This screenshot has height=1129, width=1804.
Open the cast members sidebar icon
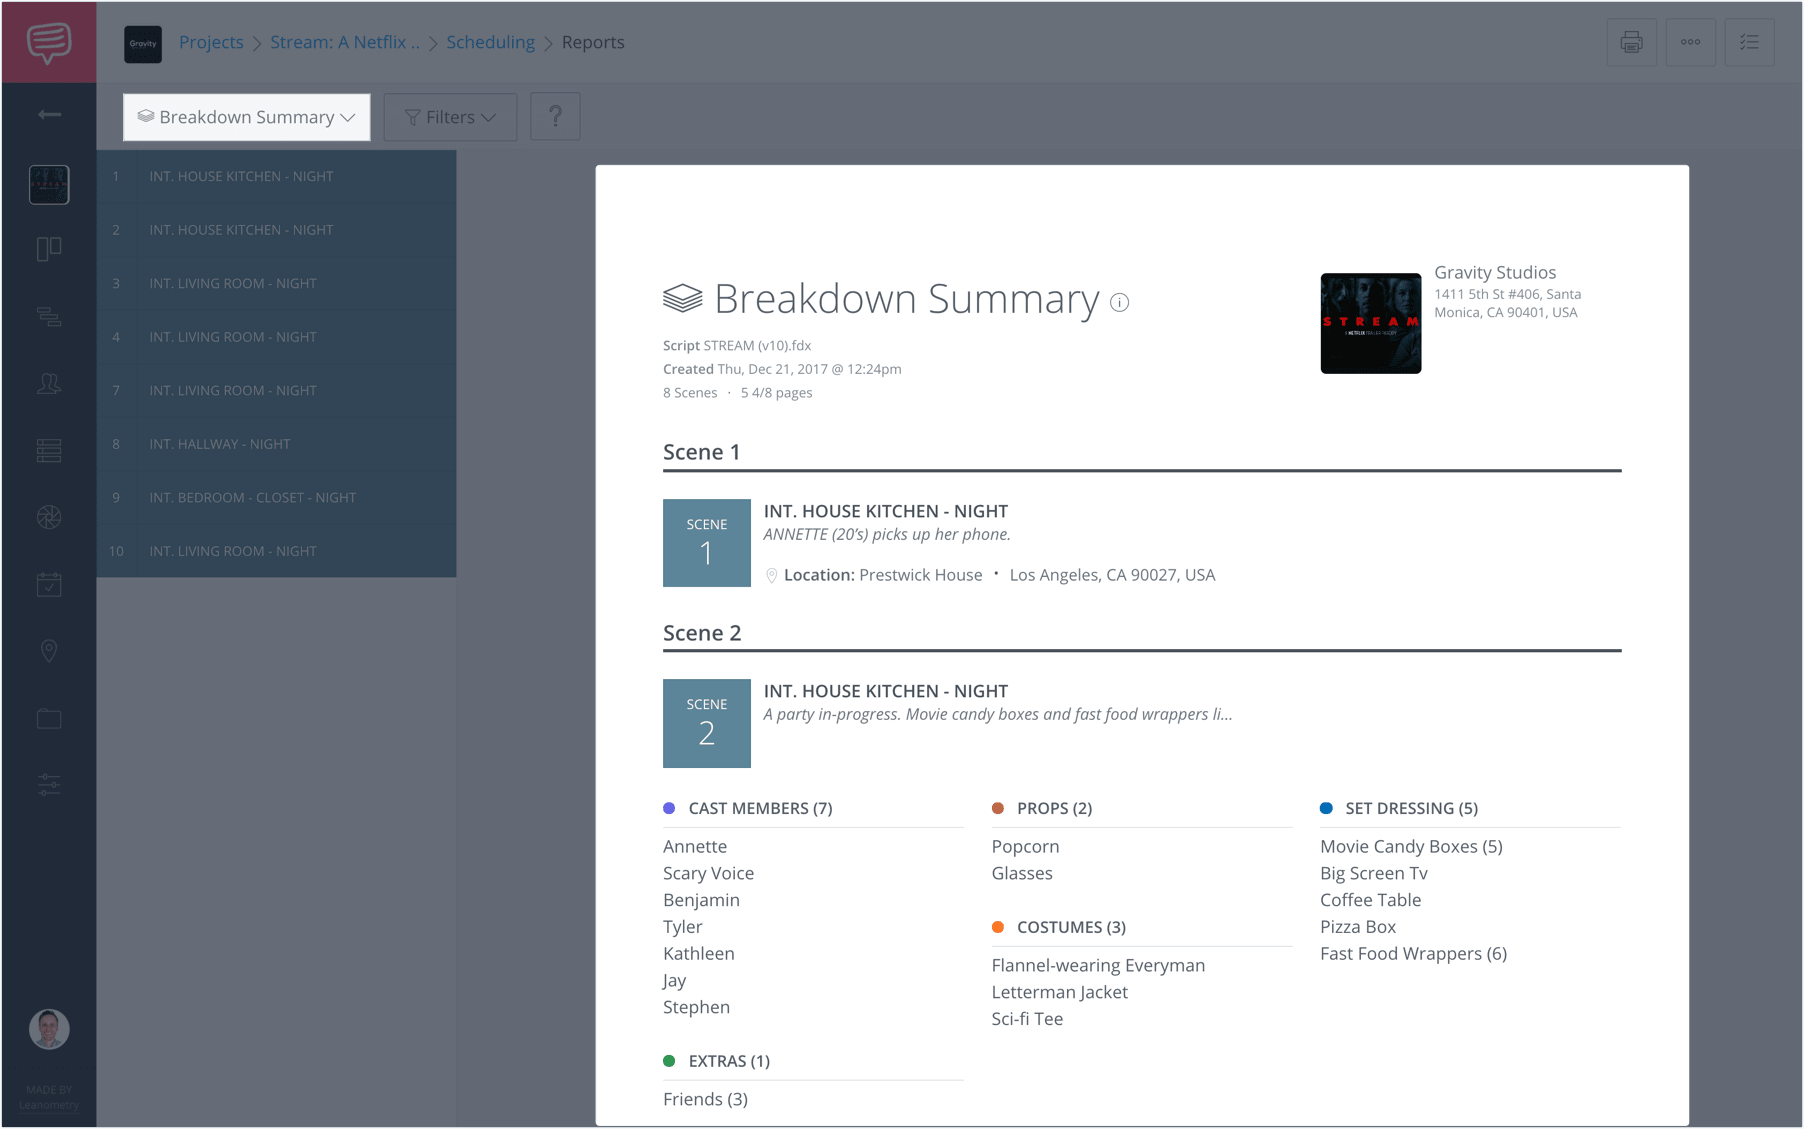(x=49, y=384)
